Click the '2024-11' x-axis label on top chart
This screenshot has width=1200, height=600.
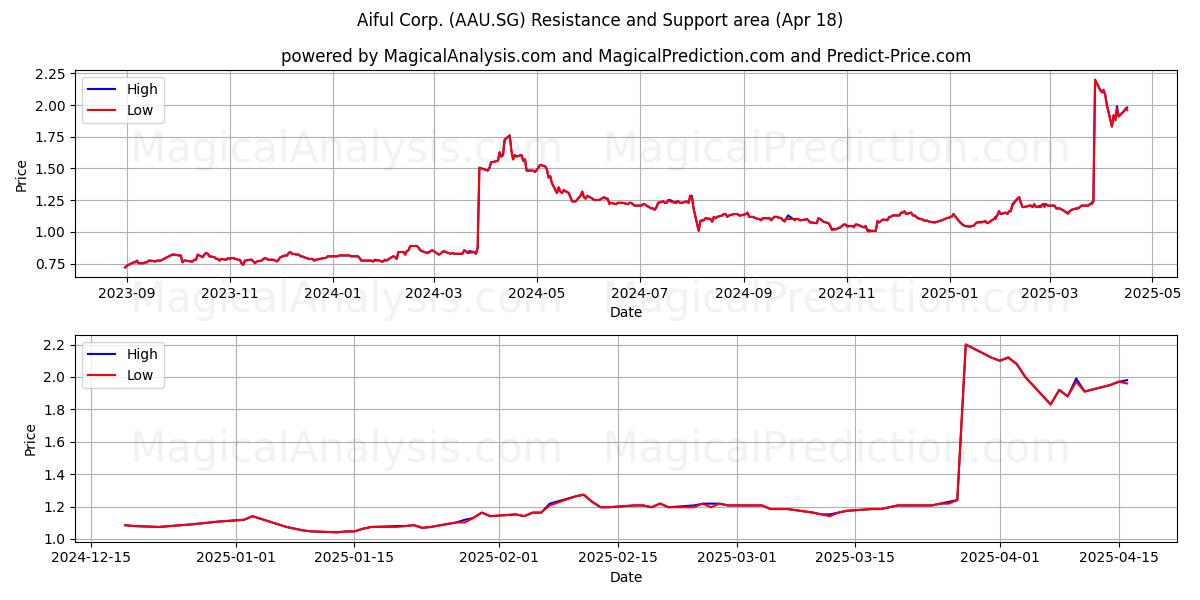pos(847,293)
